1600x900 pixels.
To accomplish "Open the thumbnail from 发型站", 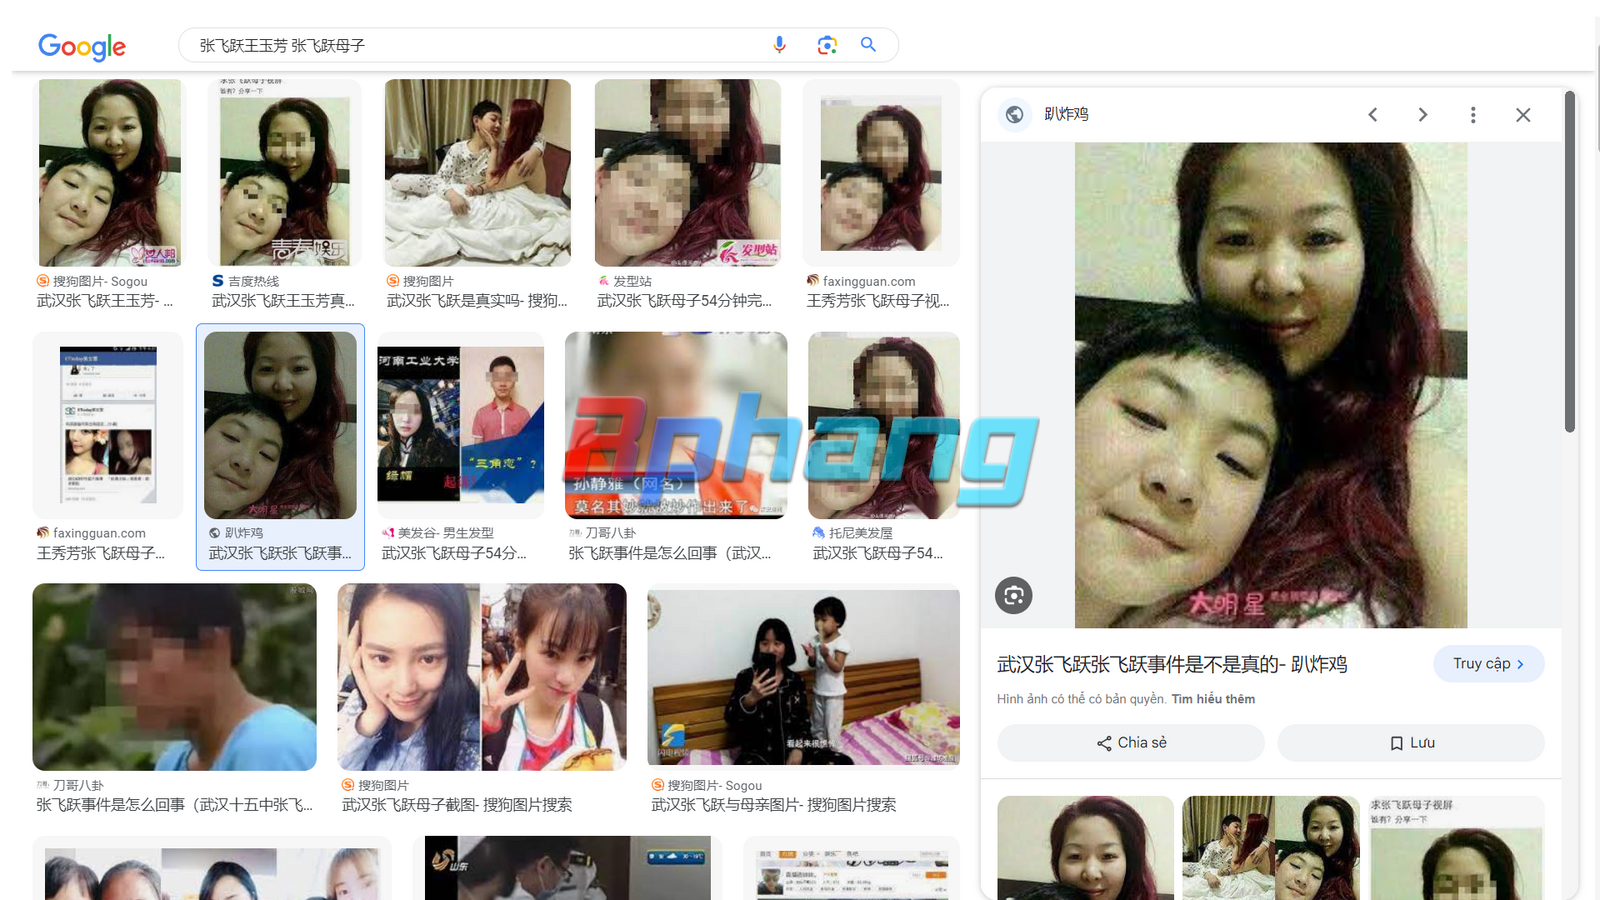I will pyautogui.click(x=688, y=172).
